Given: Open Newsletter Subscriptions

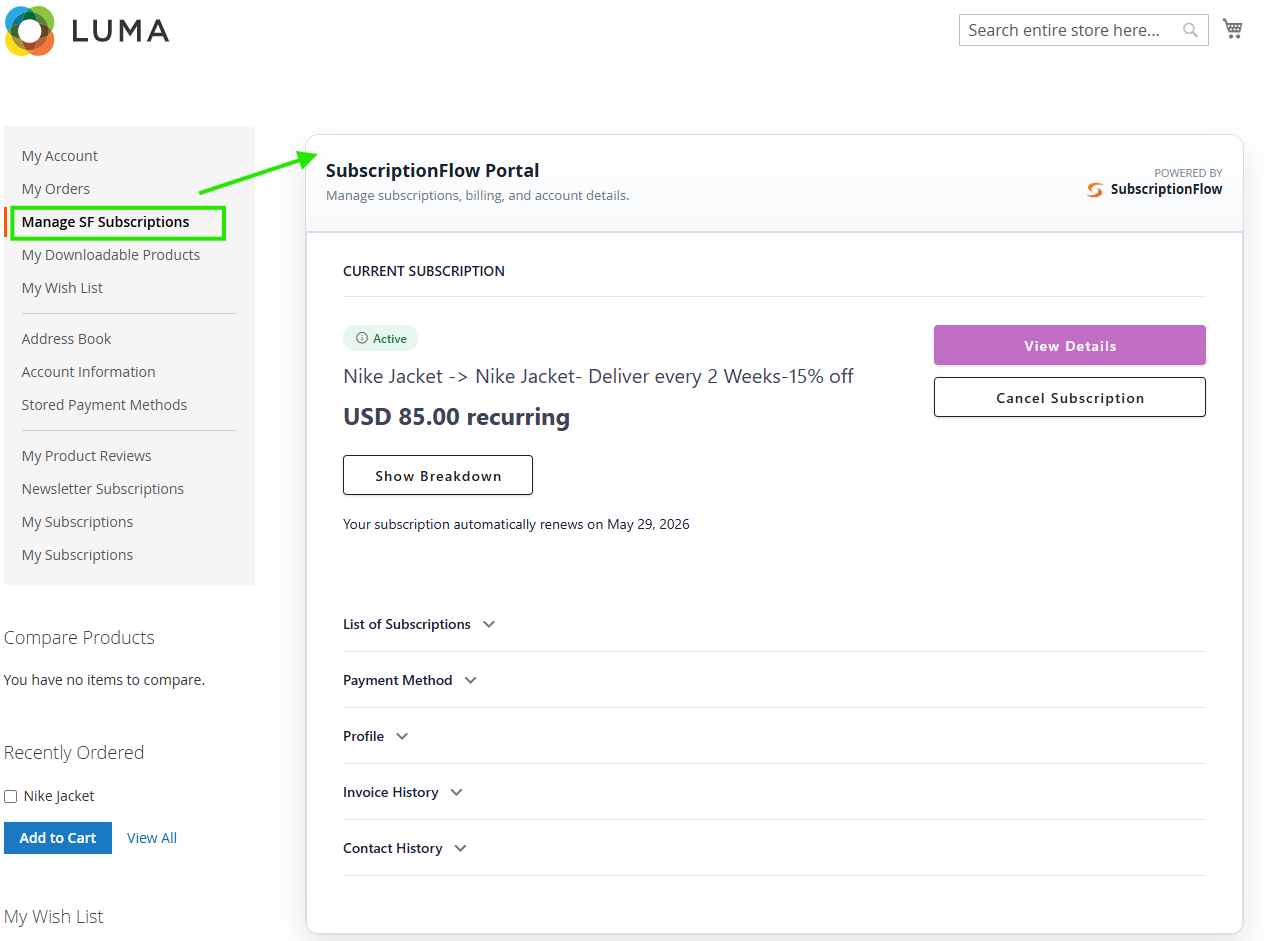Looking at the screenshot, I should [x=103, y=489].
